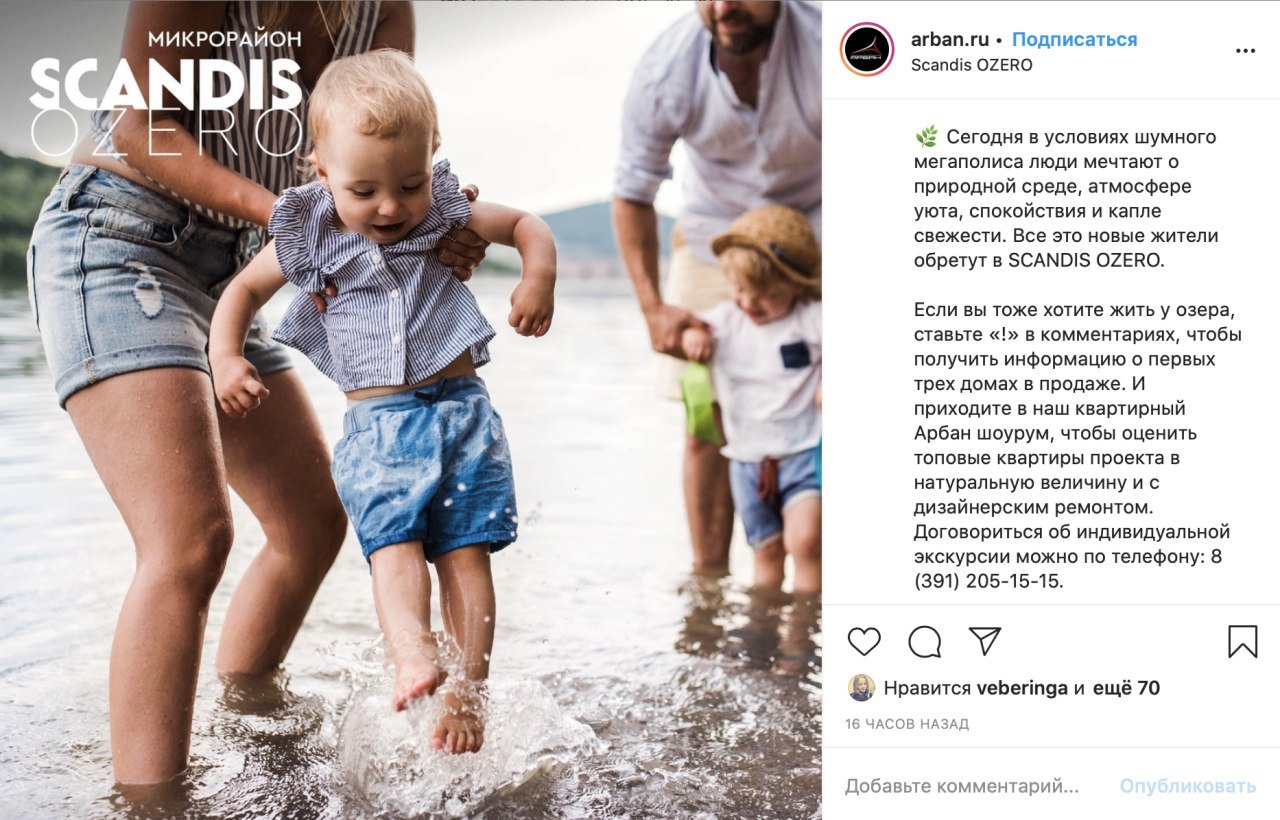
Task: Show the ещё 70 likes list
Action: (x=1127, y=688)
